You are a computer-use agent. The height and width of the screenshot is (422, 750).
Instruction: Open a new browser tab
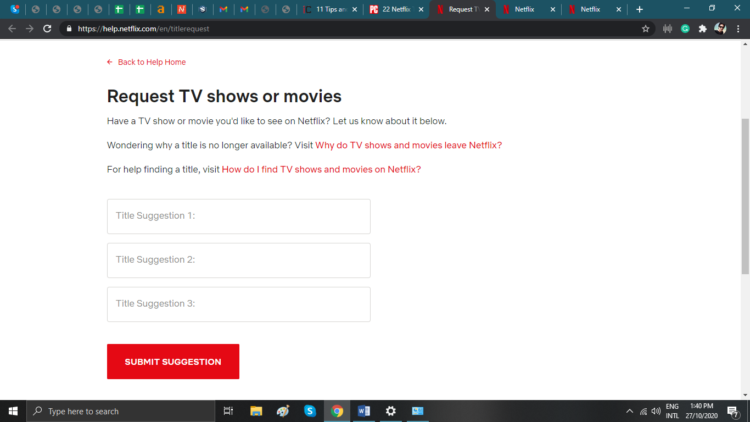tap(640, 9)
